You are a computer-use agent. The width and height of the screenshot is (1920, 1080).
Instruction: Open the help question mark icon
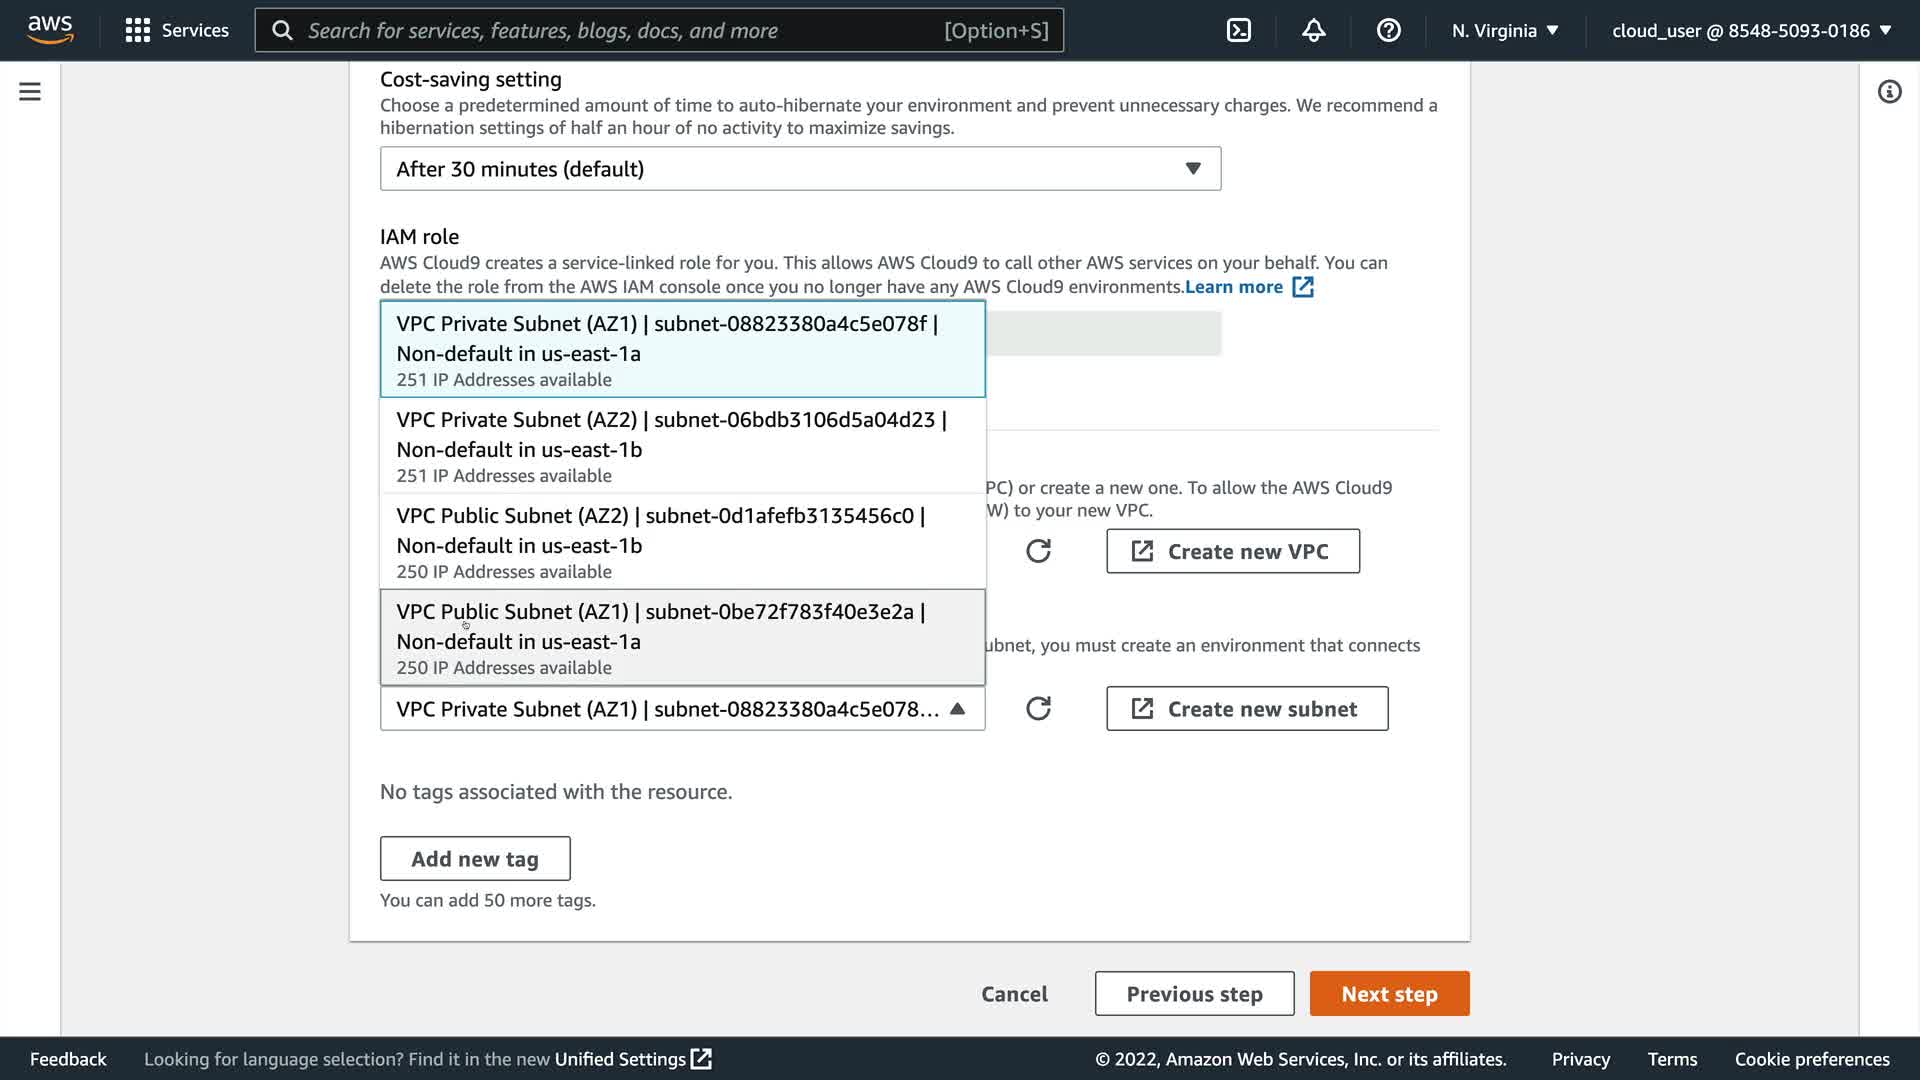coord(1388,30)
